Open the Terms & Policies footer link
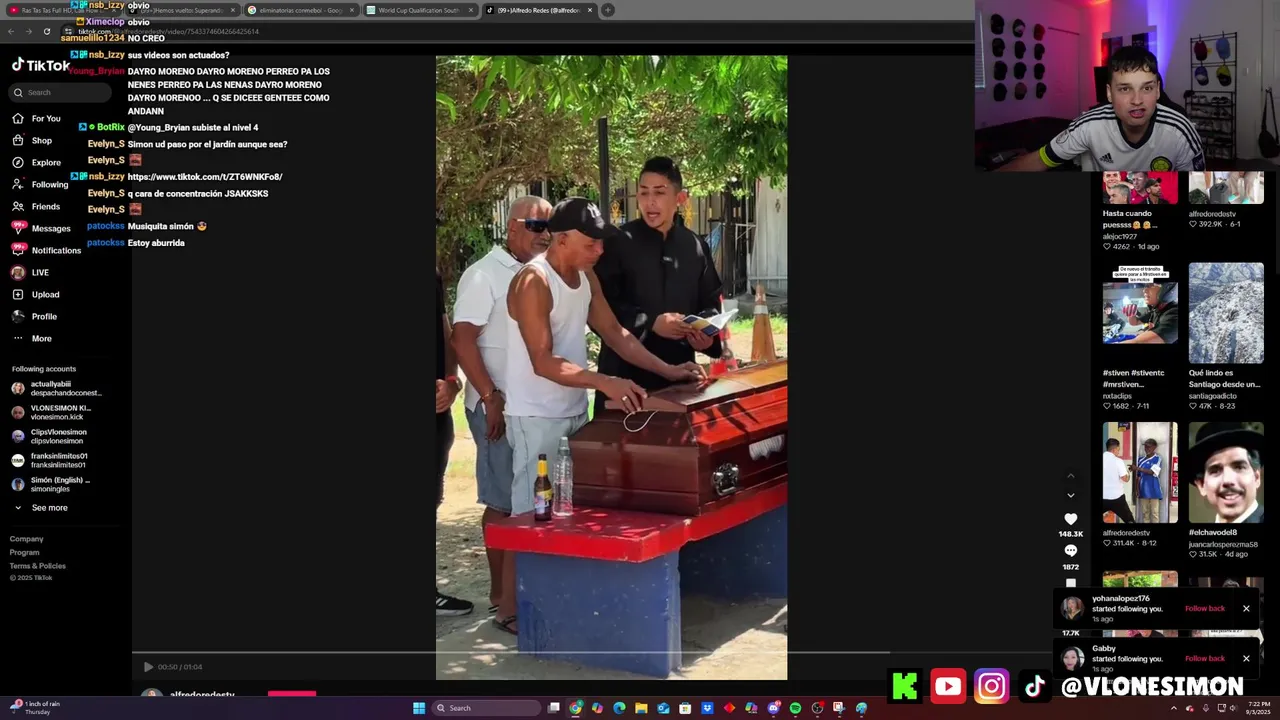This screenshot has height=720, width=1280. tap(38, 565)
